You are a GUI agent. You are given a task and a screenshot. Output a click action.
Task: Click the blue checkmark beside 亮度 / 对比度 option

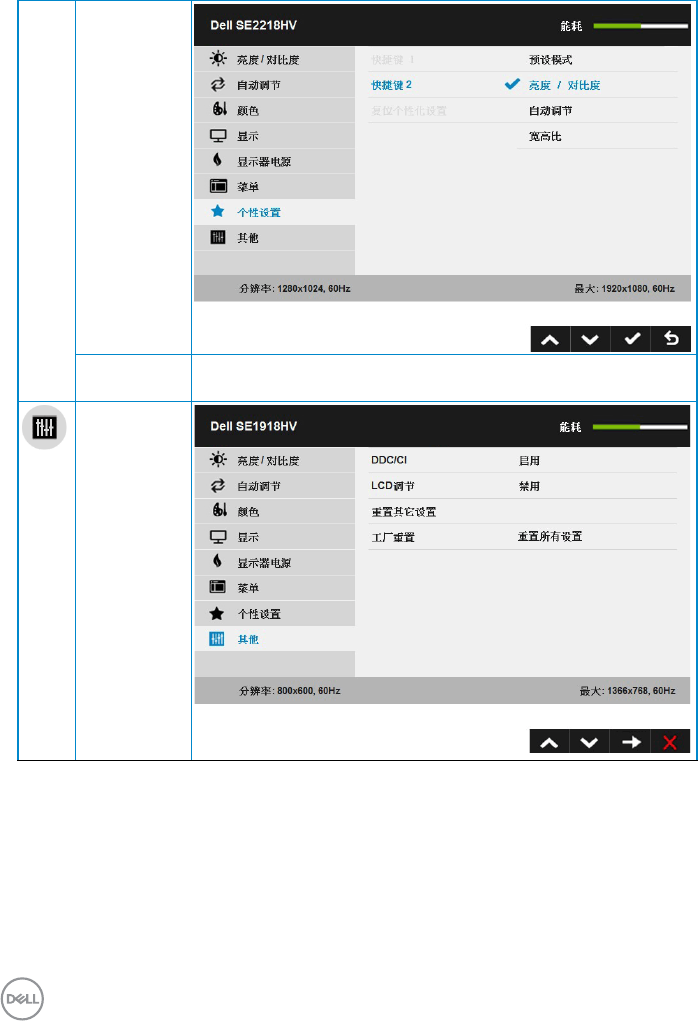click(512, 84)
